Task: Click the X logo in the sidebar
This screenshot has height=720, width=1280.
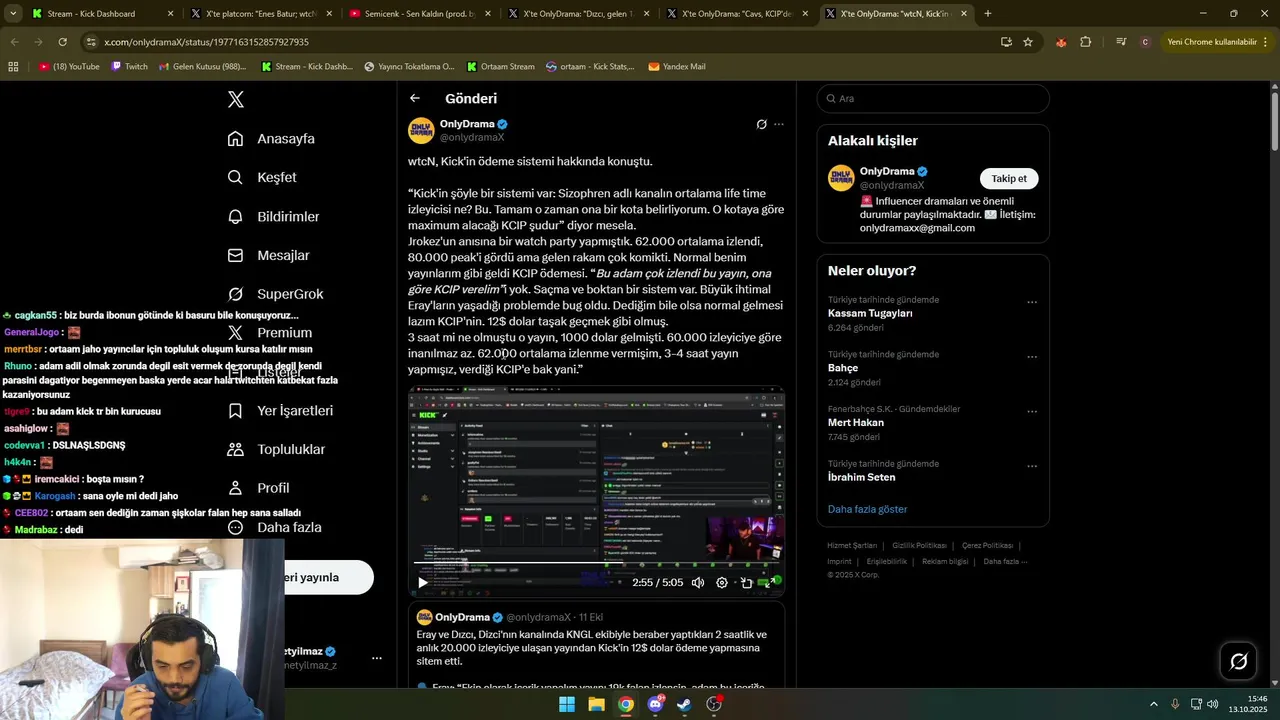Action: point(235,99)
